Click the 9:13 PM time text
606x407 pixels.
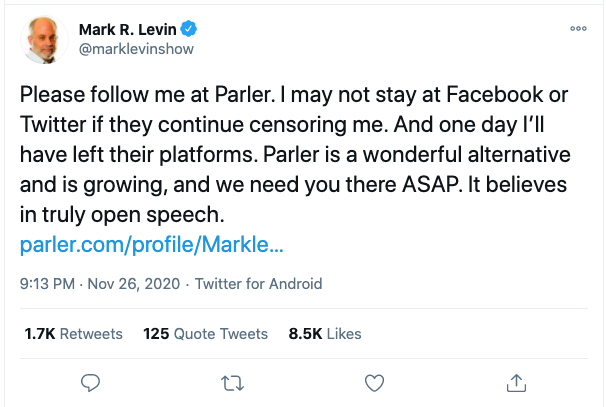pyautogui.click(x=47, y=284)
